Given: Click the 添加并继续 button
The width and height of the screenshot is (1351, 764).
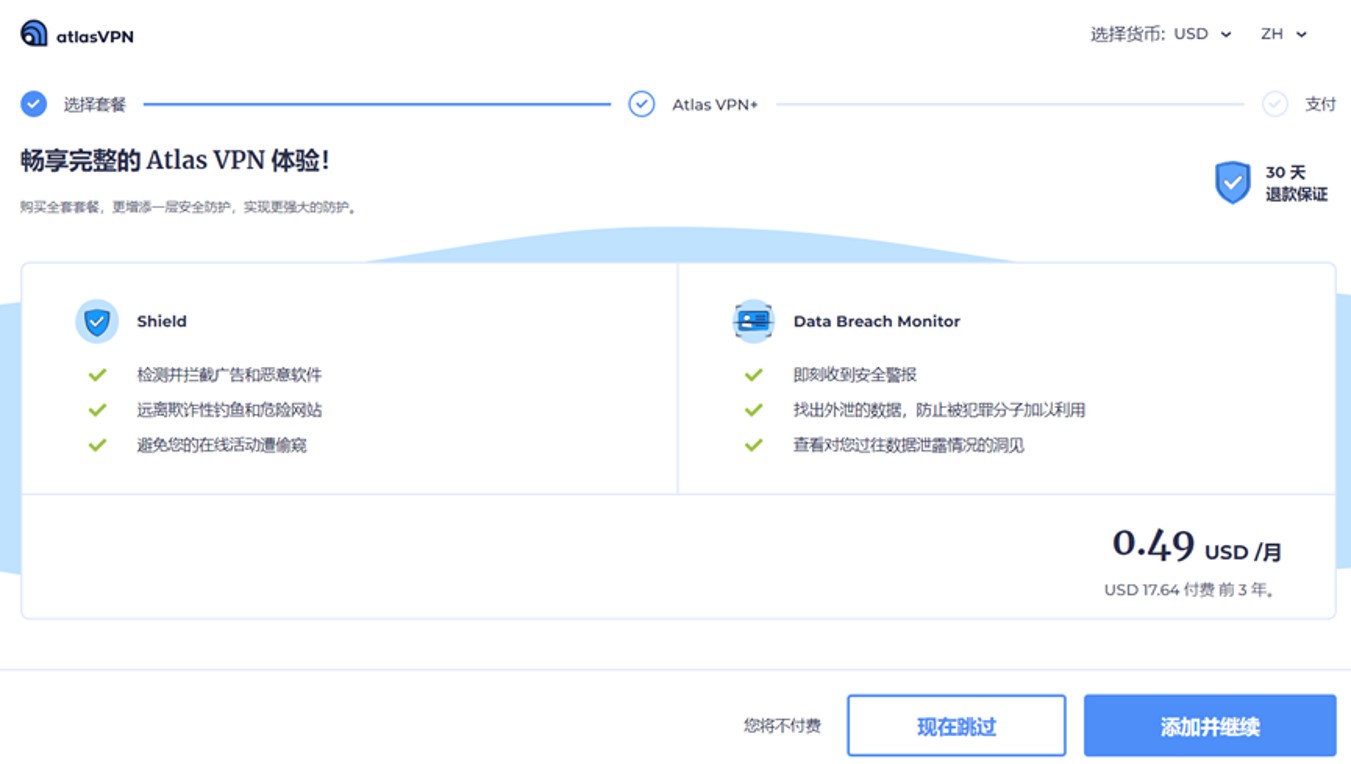Looking at the screenshot, I should 1210,726.
